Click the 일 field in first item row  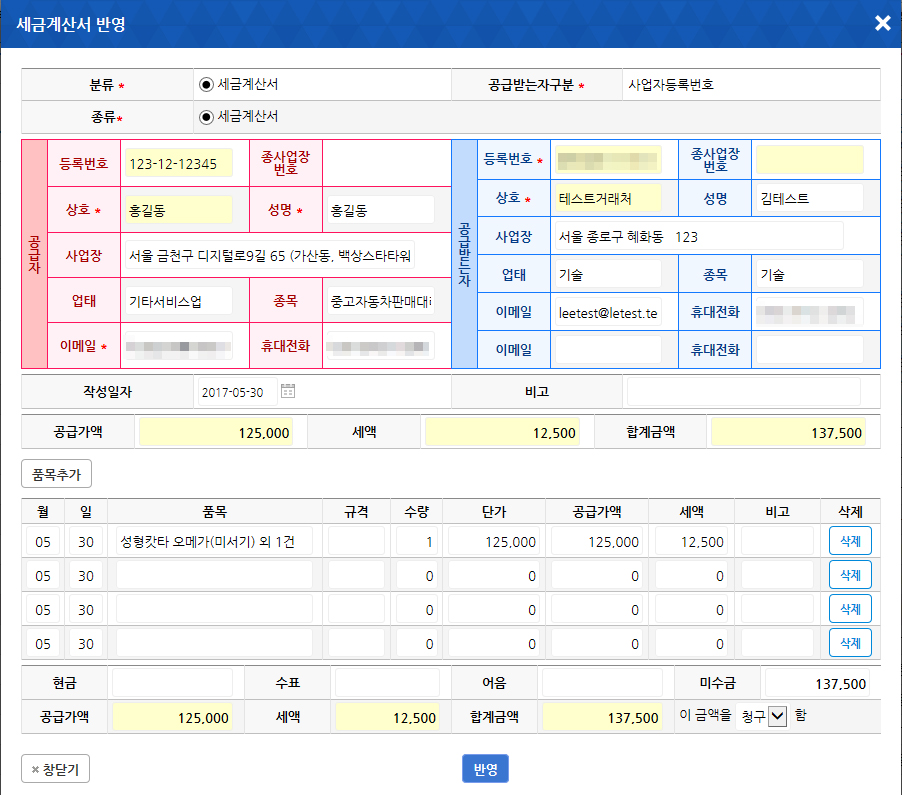point(86,541)
